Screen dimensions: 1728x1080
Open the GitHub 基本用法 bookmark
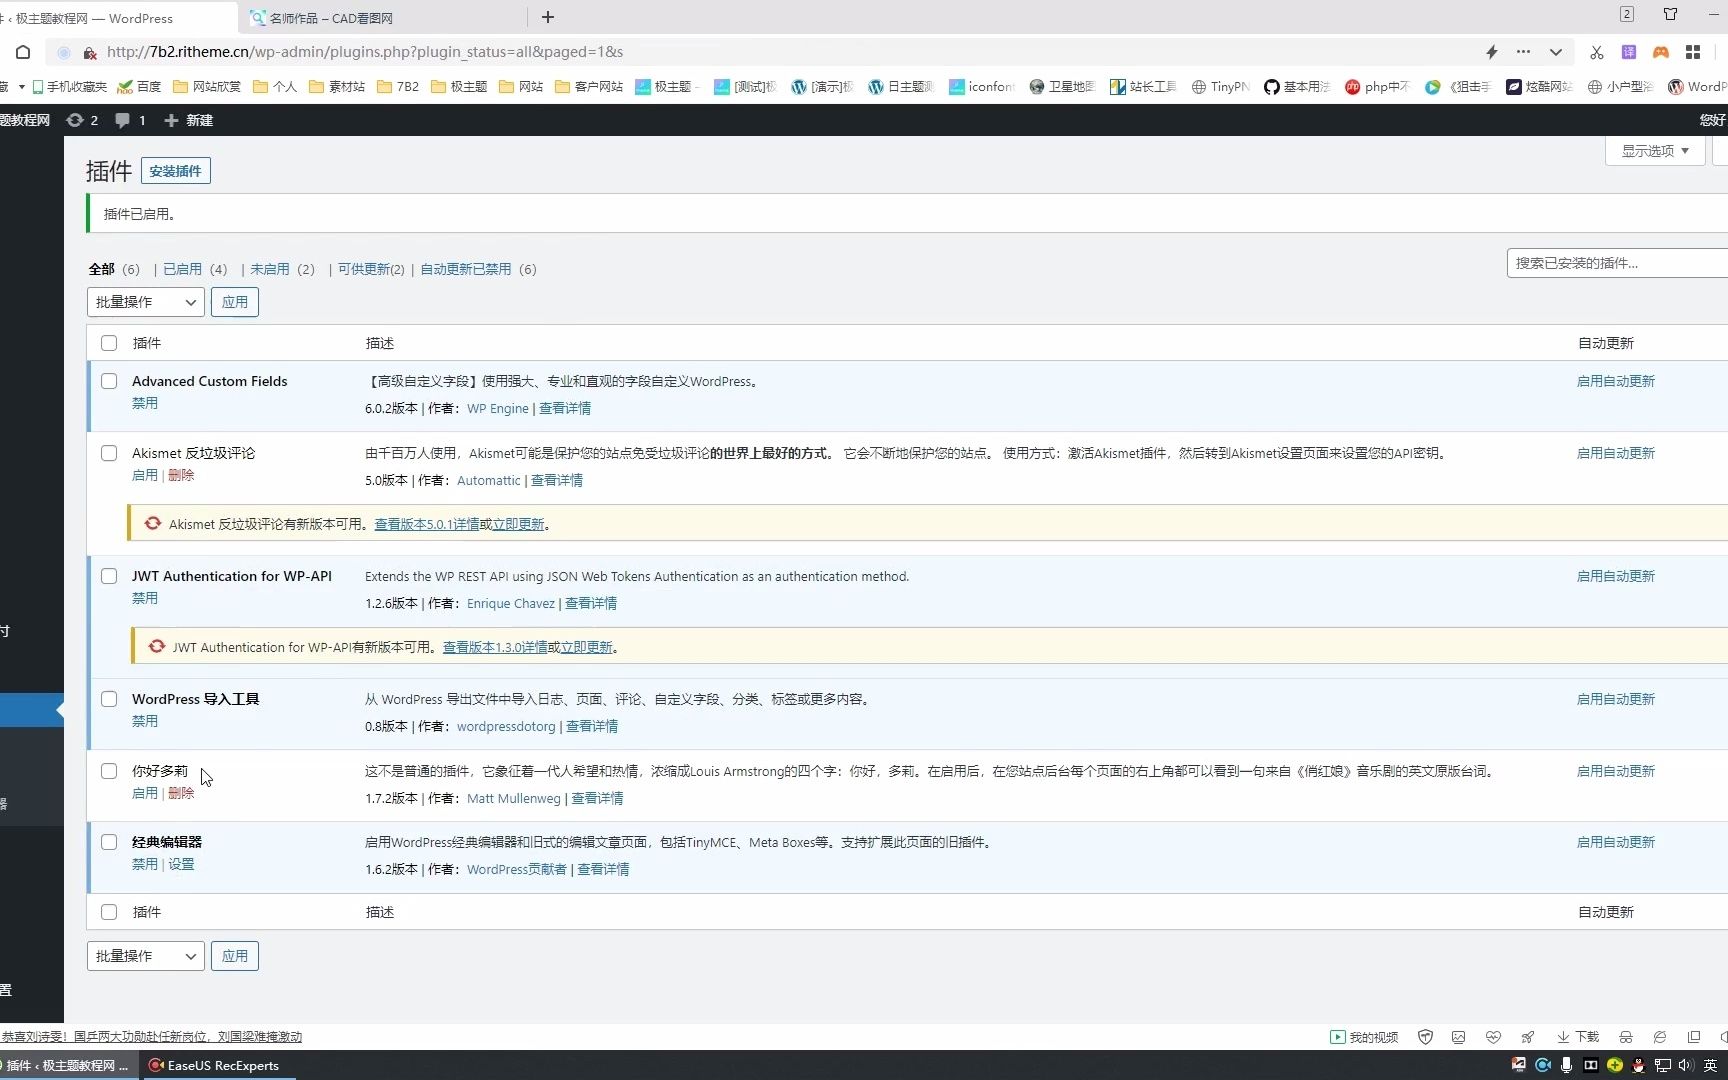(x=1297, y=87)
